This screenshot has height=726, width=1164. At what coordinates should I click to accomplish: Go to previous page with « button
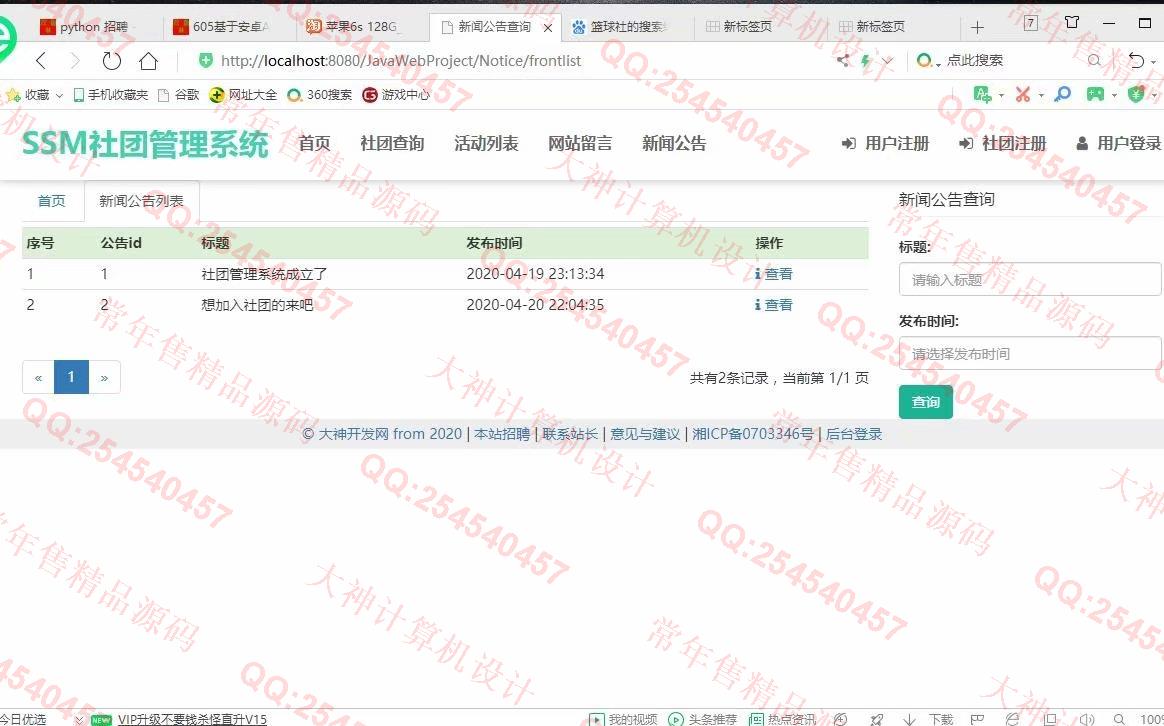[x=38, y=377]
